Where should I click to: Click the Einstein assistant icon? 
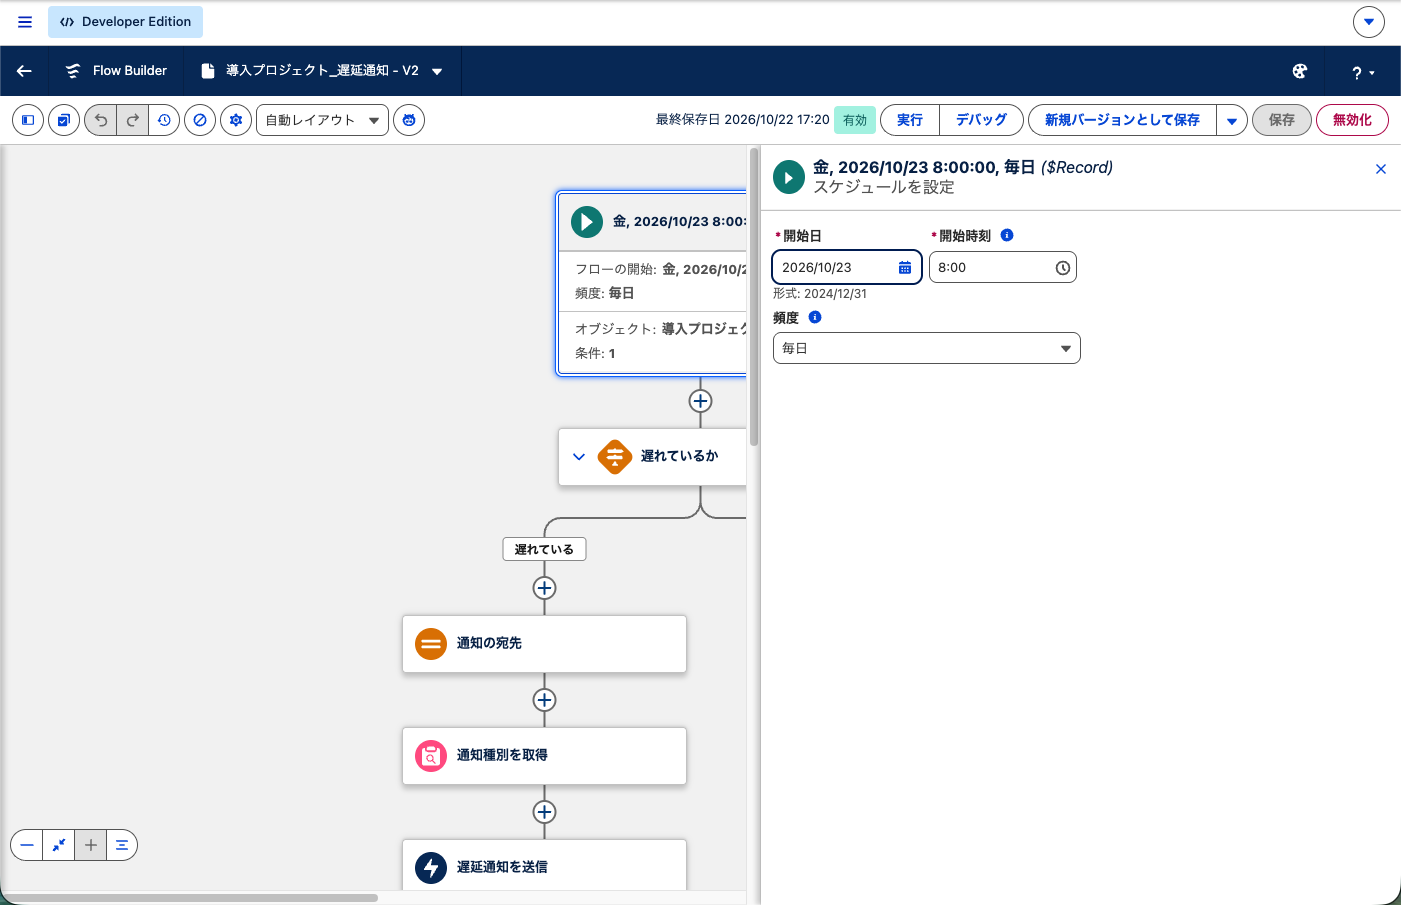(x=409, y=120)
